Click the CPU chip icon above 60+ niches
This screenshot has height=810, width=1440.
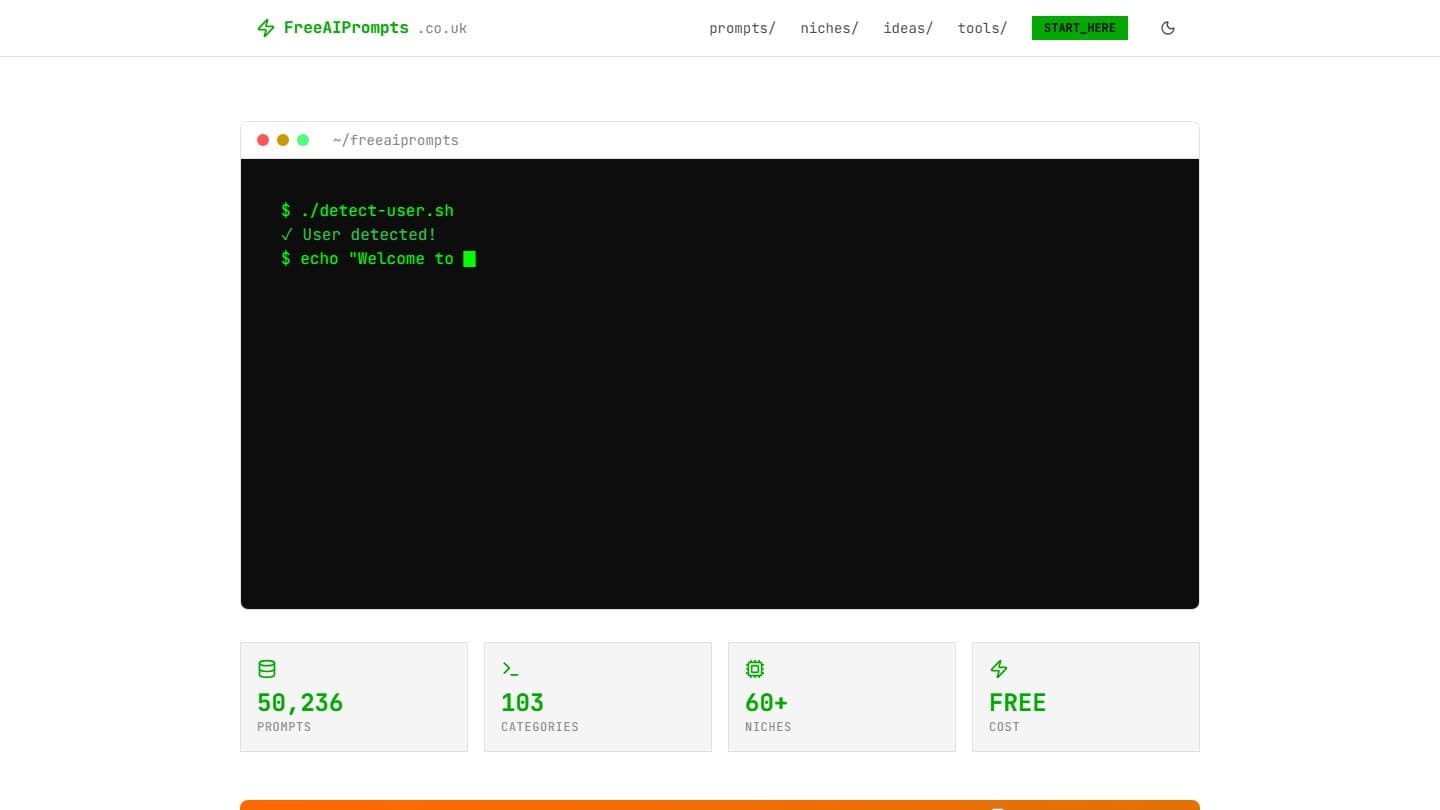pyautogui.click(x=755, y=669)
